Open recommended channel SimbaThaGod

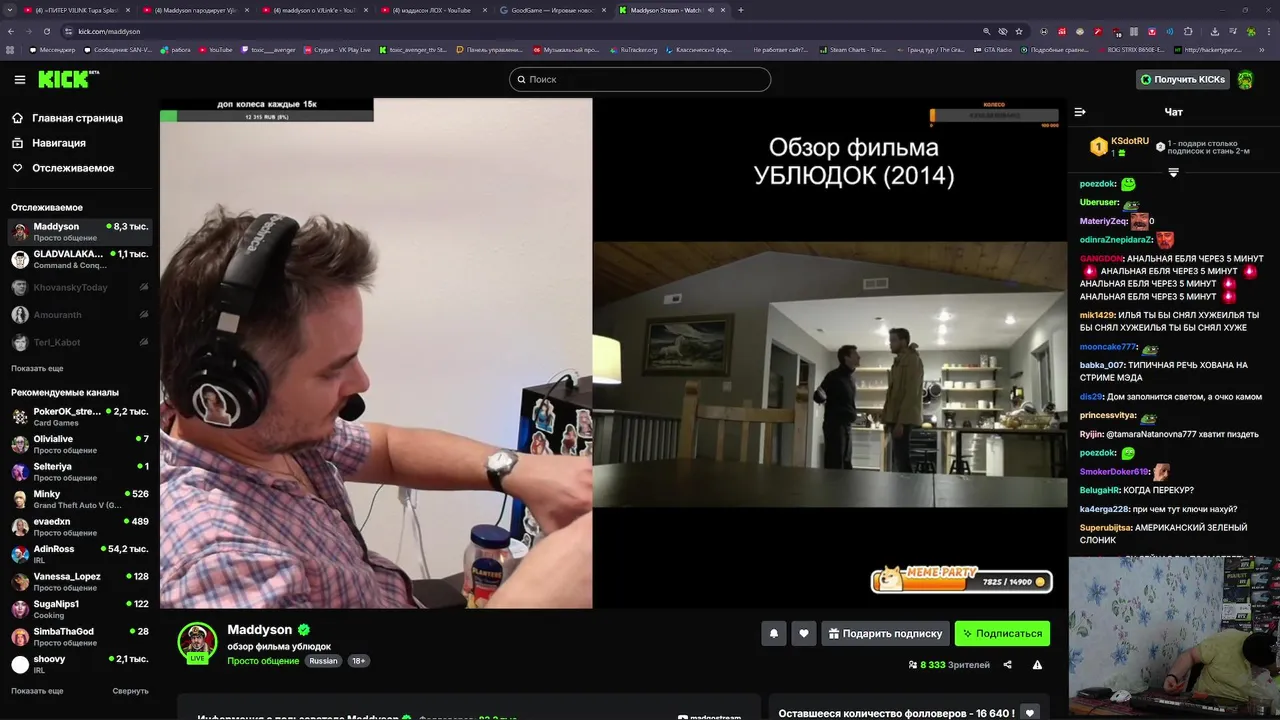pyautogui.click(x=80, y=636)
